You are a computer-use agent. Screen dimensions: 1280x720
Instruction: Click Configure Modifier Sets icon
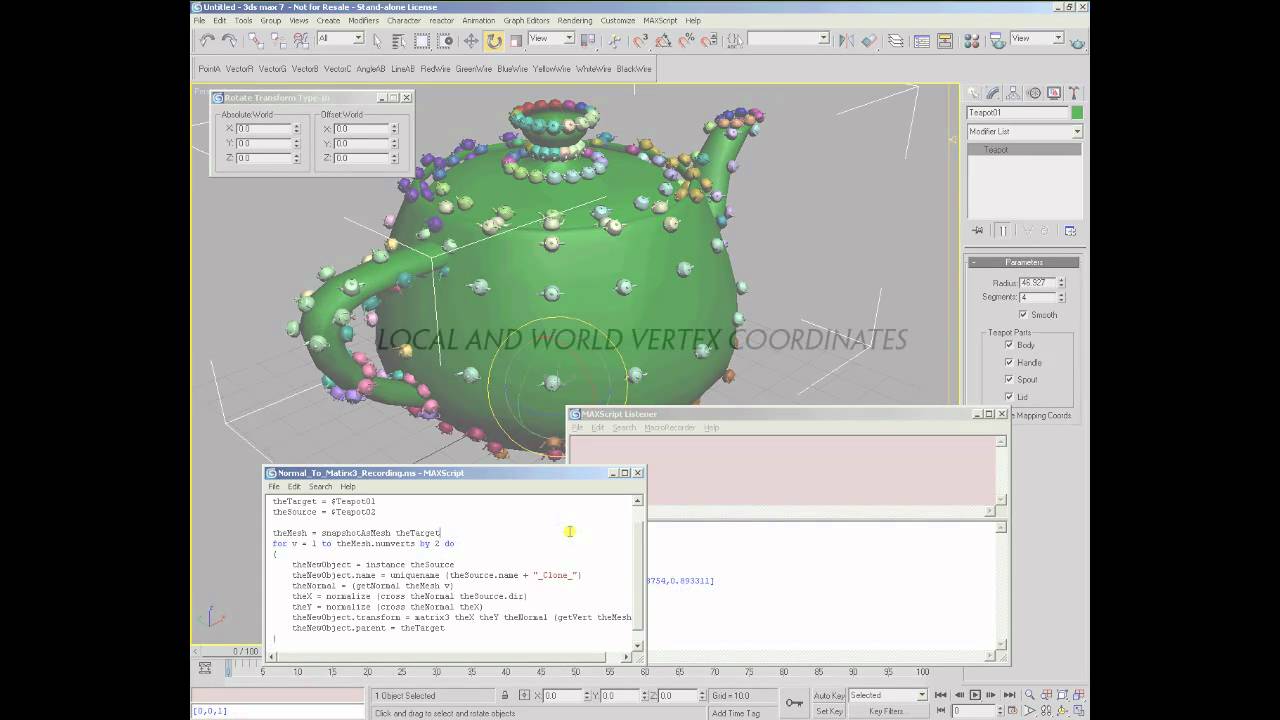(x=1070, y=231)
